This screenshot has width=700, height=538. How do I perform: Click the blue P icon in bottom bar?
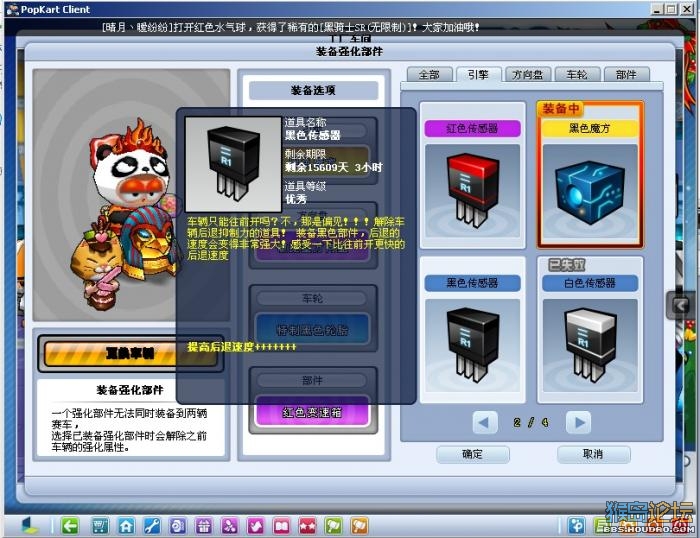tap(576, 525)
